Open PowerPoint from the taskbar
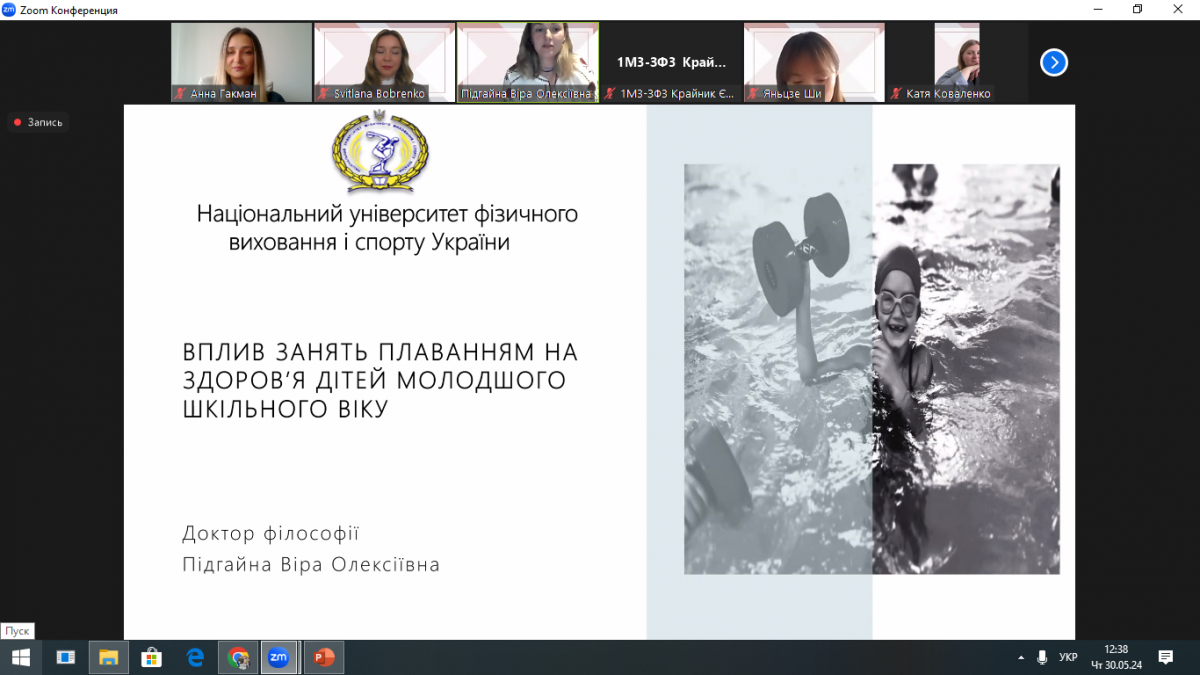Viewport: 1200px width, 675px height. tap(323, 657)
